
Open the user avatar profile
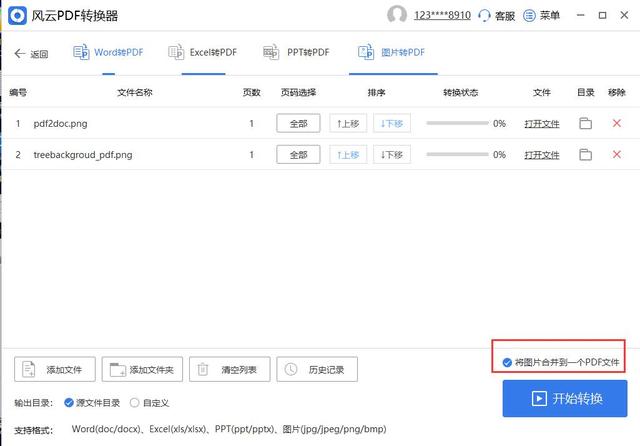(x=397, y=15)
